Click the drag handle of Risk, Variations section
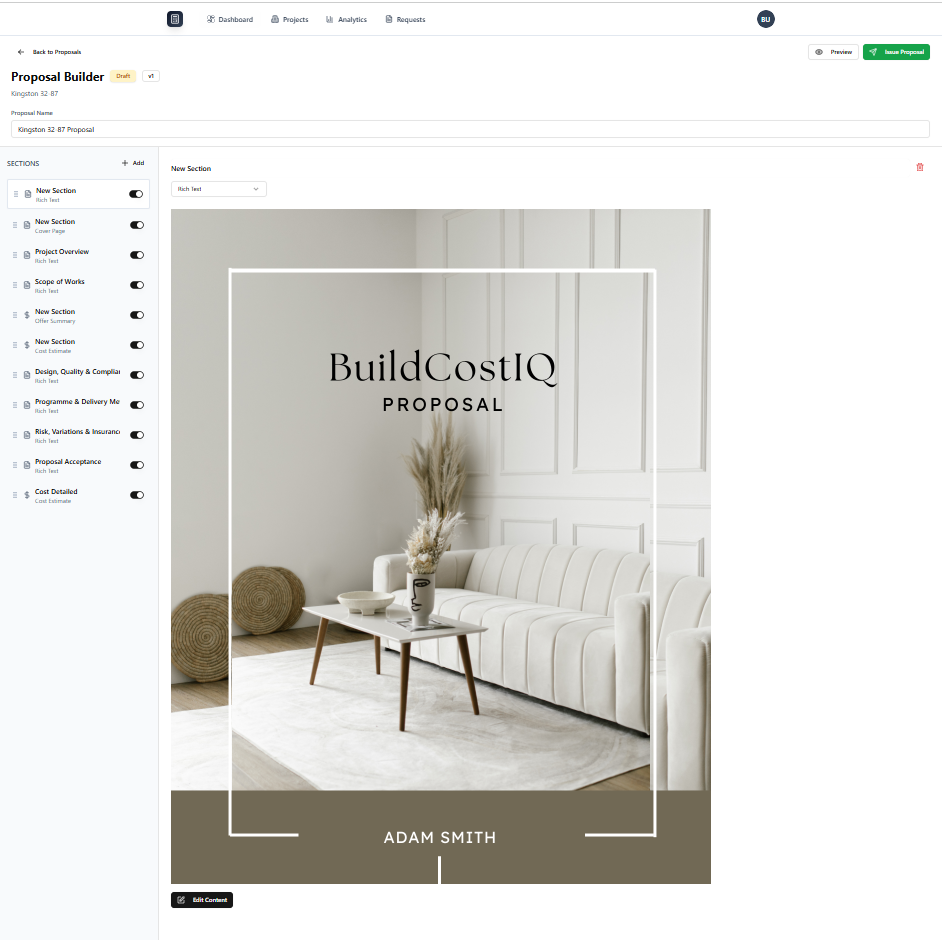 (15, 435)
